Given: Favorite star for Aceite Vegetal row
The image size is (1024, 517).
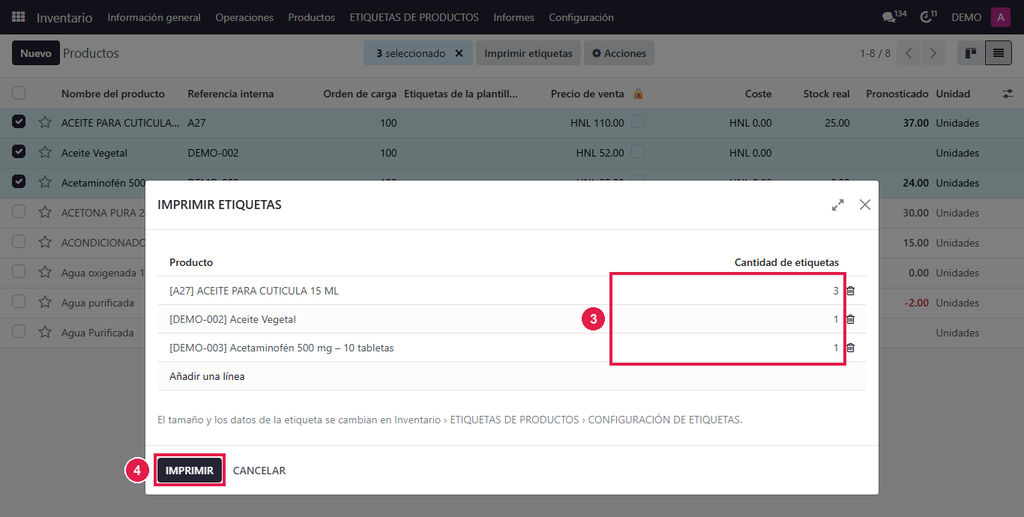Looking at the screenshot, I should tap(44, 152).
